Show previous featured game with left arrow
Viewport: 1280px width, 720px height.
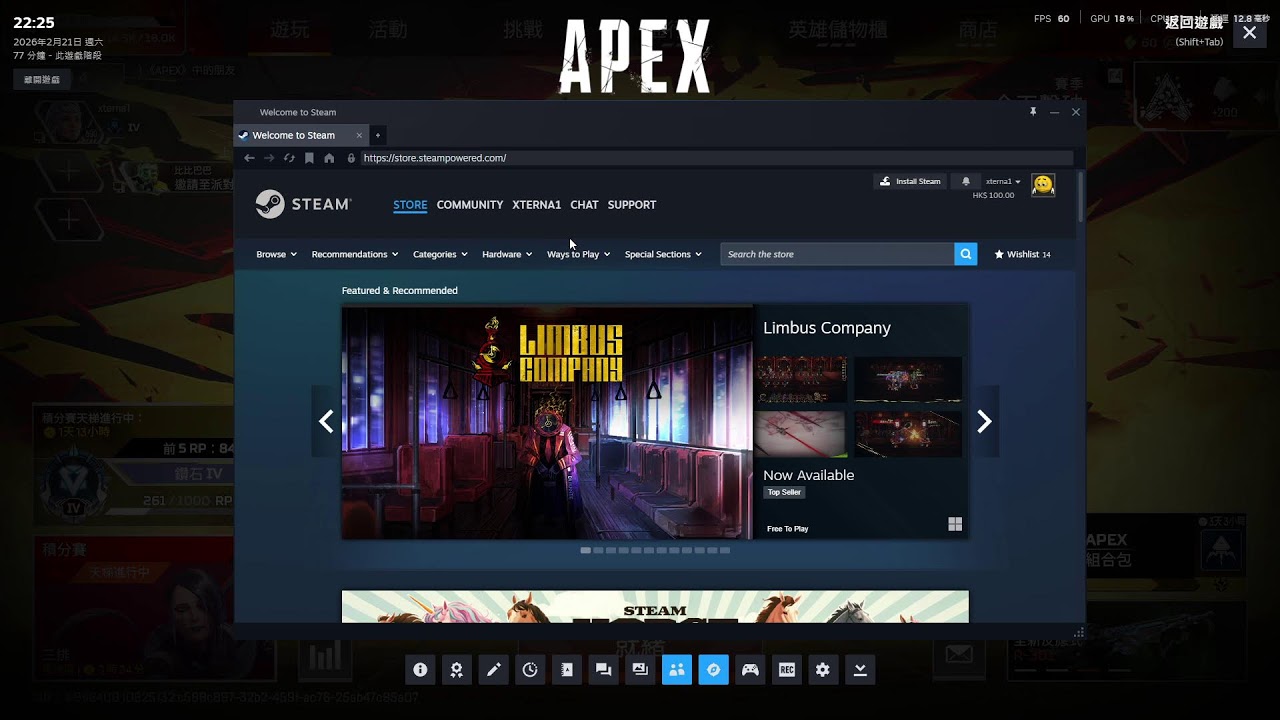tap(326, 421)
